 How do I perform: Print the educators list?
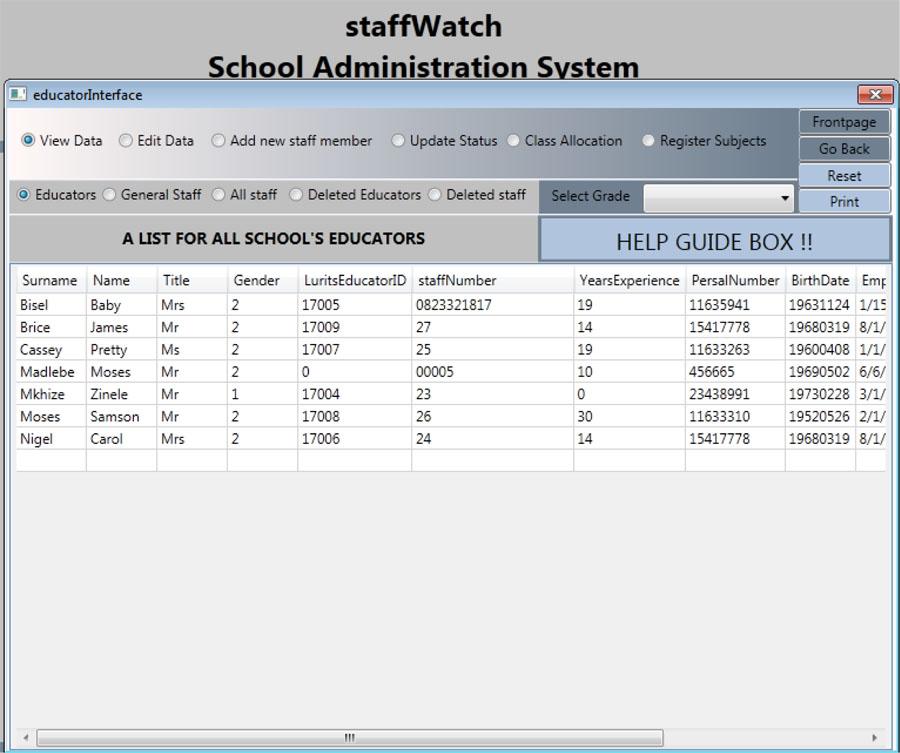point(843,201)
